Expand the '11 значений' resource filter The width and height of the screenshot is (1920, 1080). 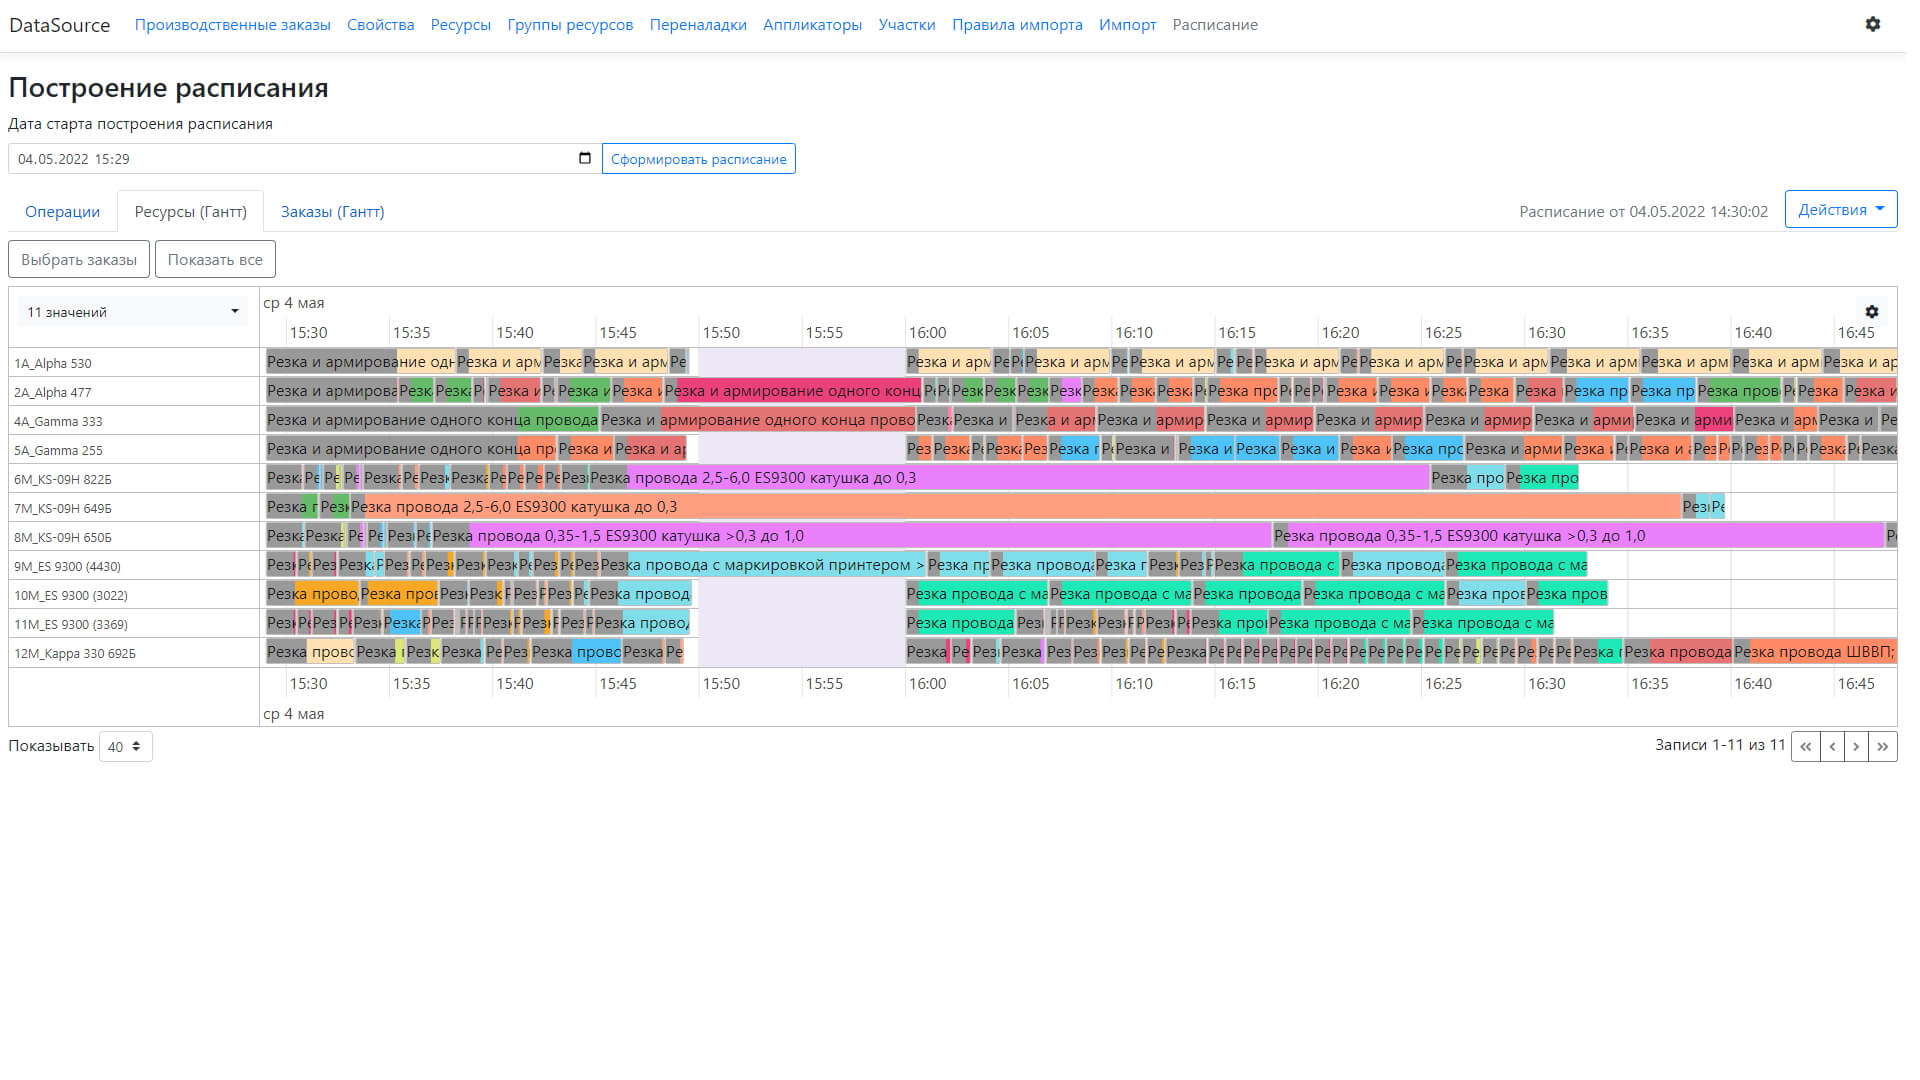pos(133,312)
